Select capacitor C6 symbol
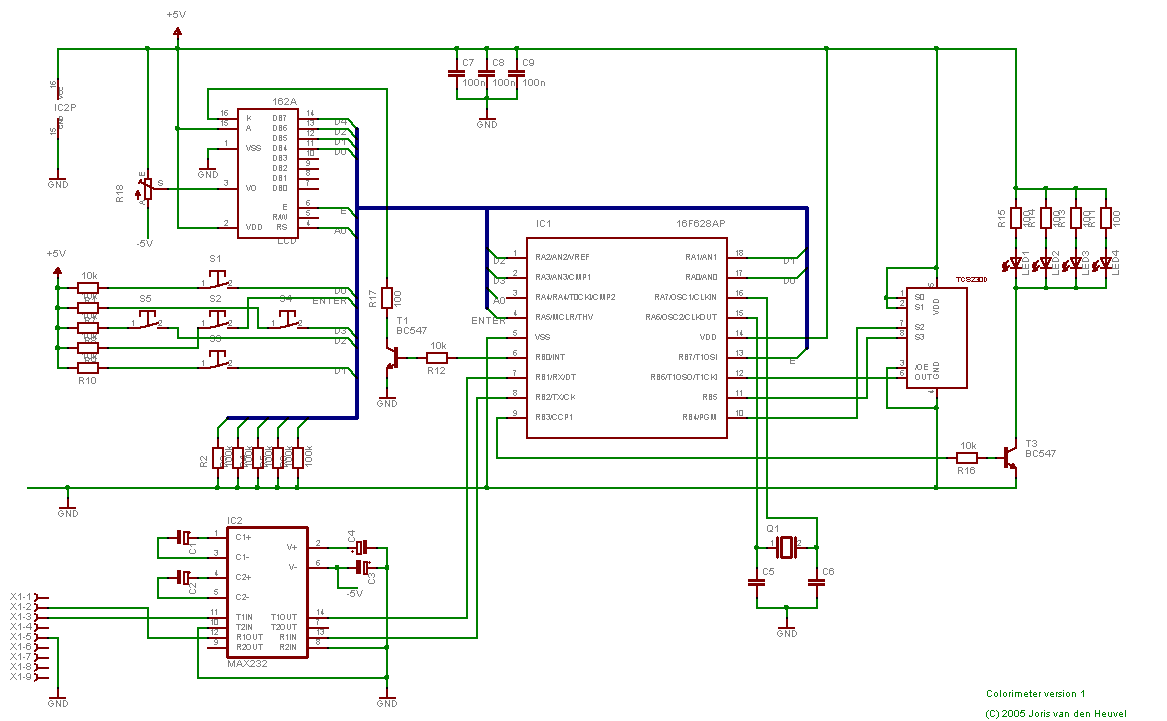 click(816, 582)
